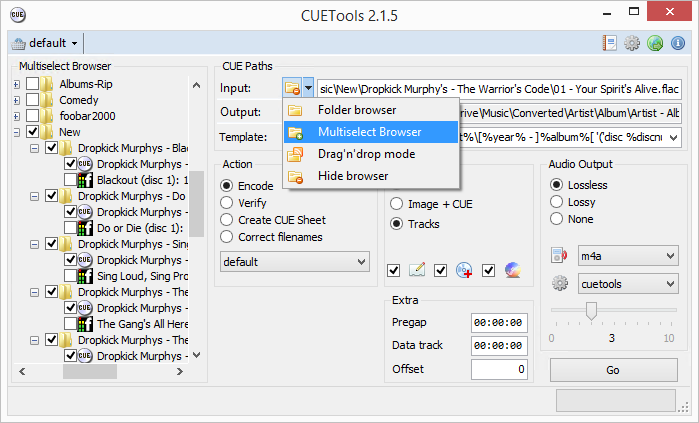Select the Verify action
Viewport: 699px width, 423px height.
[x=243, y=203]
